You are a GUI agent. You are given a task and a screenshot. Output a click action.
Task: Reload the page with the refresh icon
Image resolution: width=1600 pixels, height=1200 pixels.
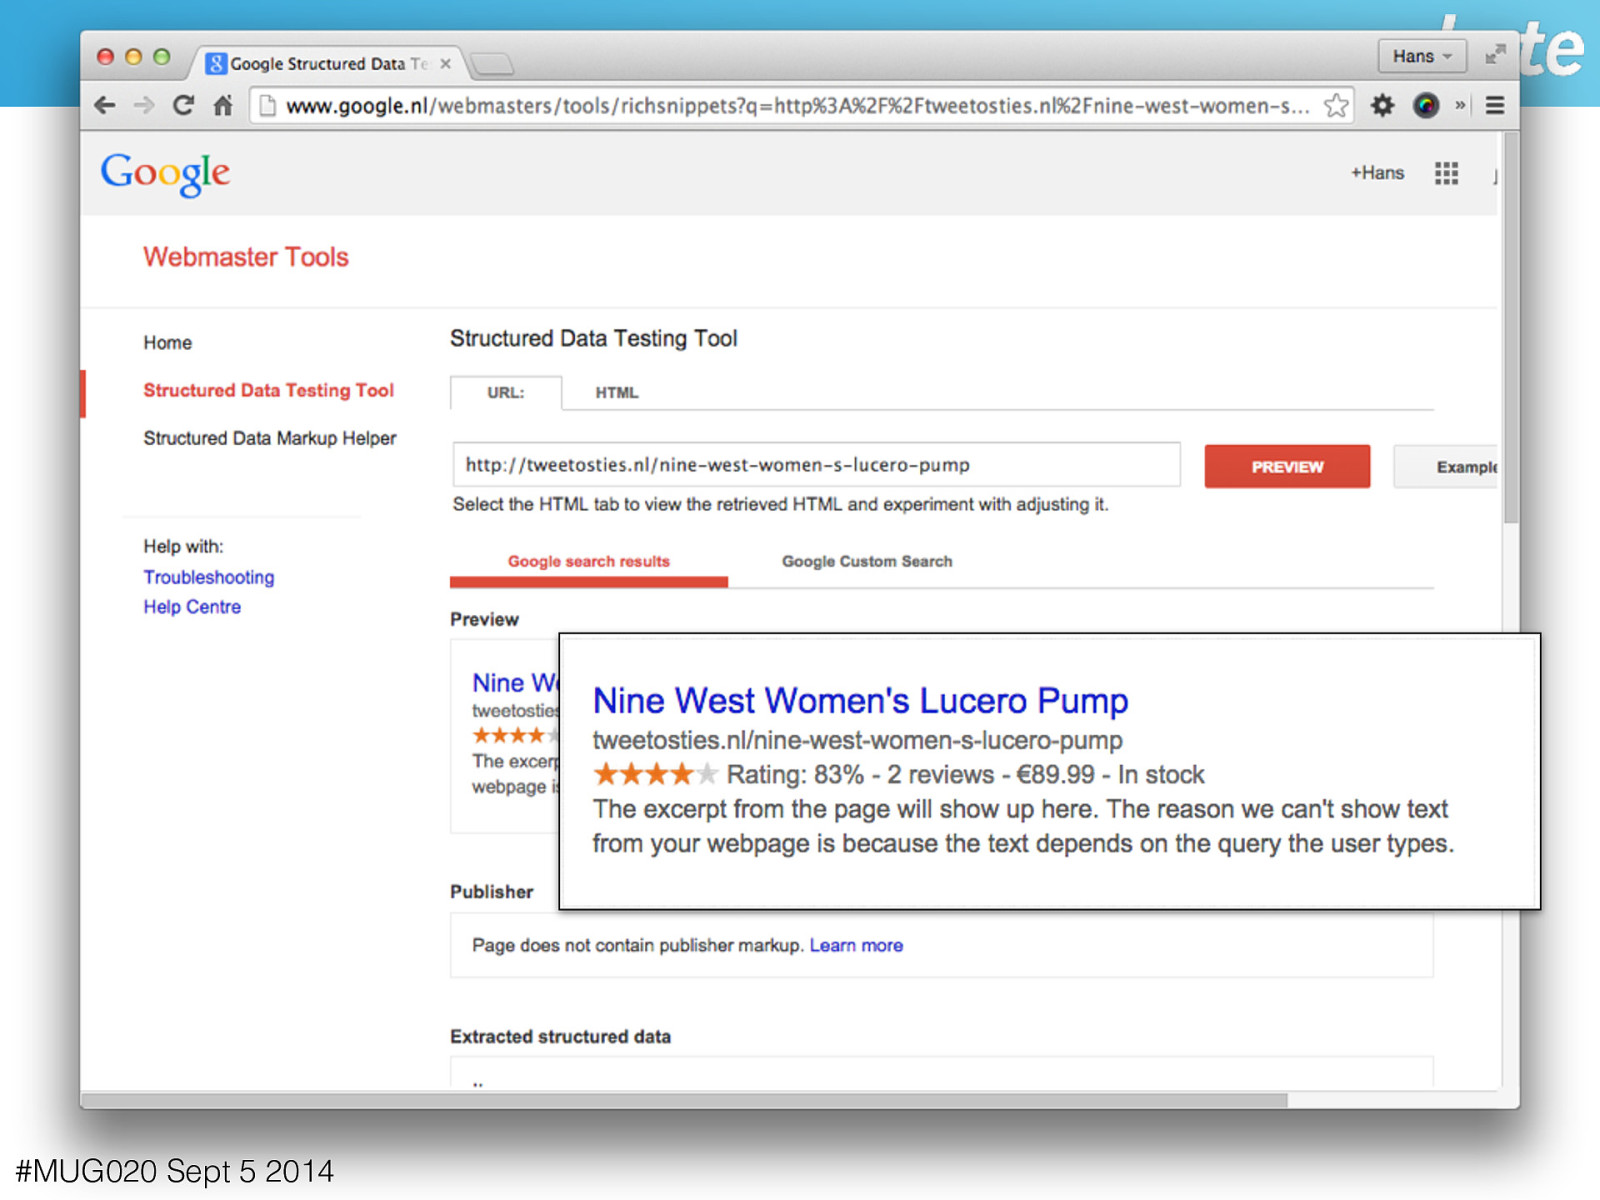click(183, 105)
